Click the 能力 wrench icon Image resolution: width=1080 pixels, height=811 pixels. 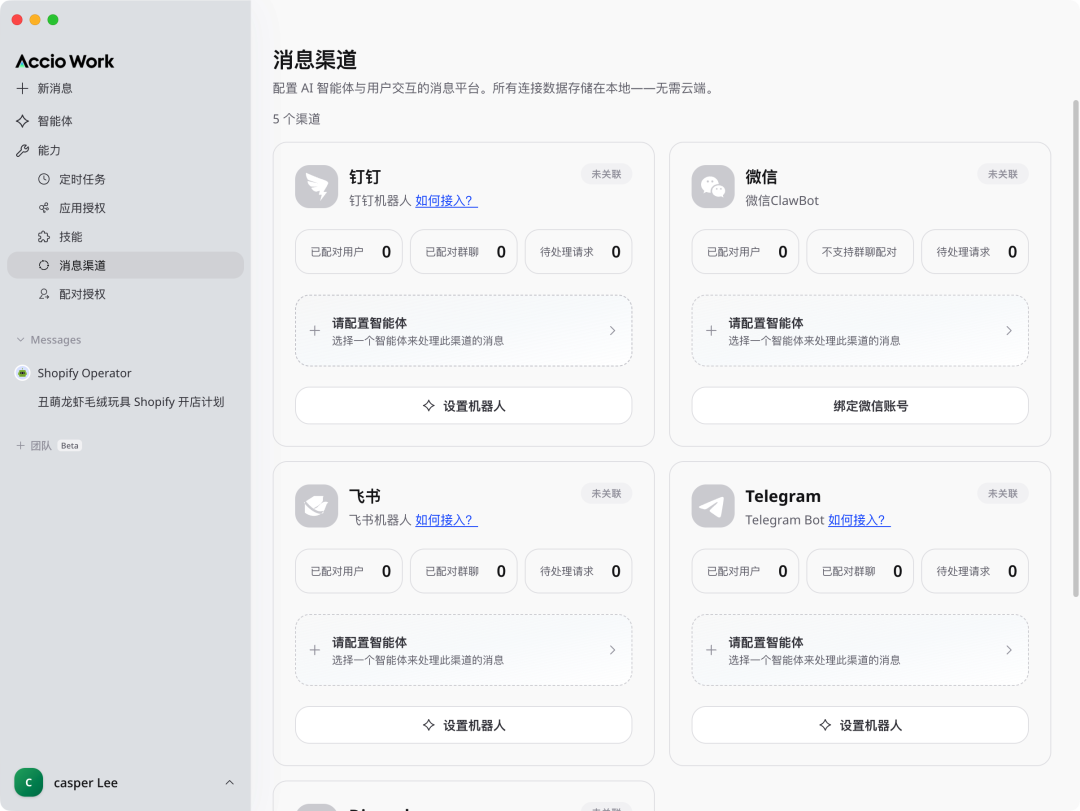[22, 150]
